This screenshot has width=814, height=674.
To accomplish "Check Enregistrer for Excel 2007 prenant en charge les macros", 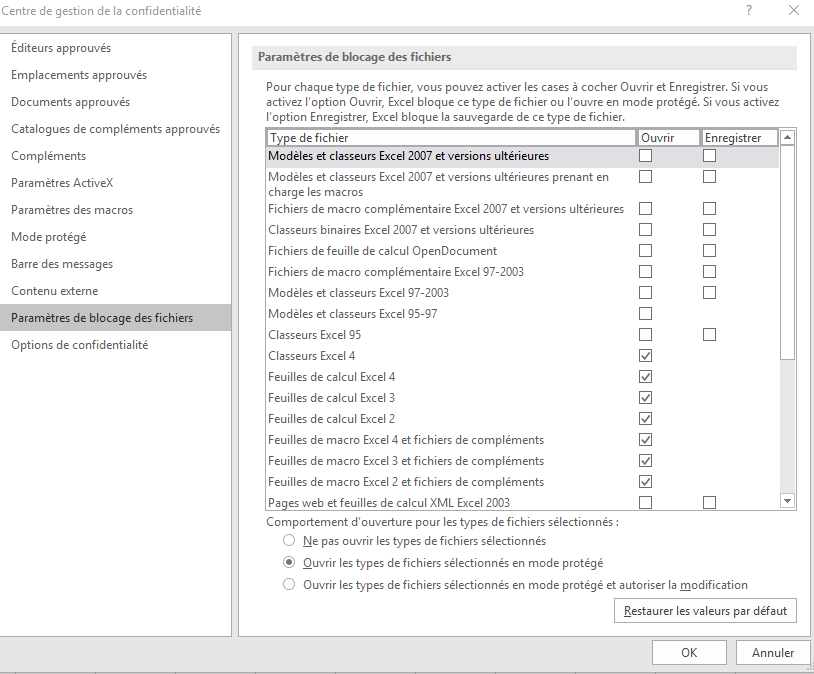I will click(709, 177).
